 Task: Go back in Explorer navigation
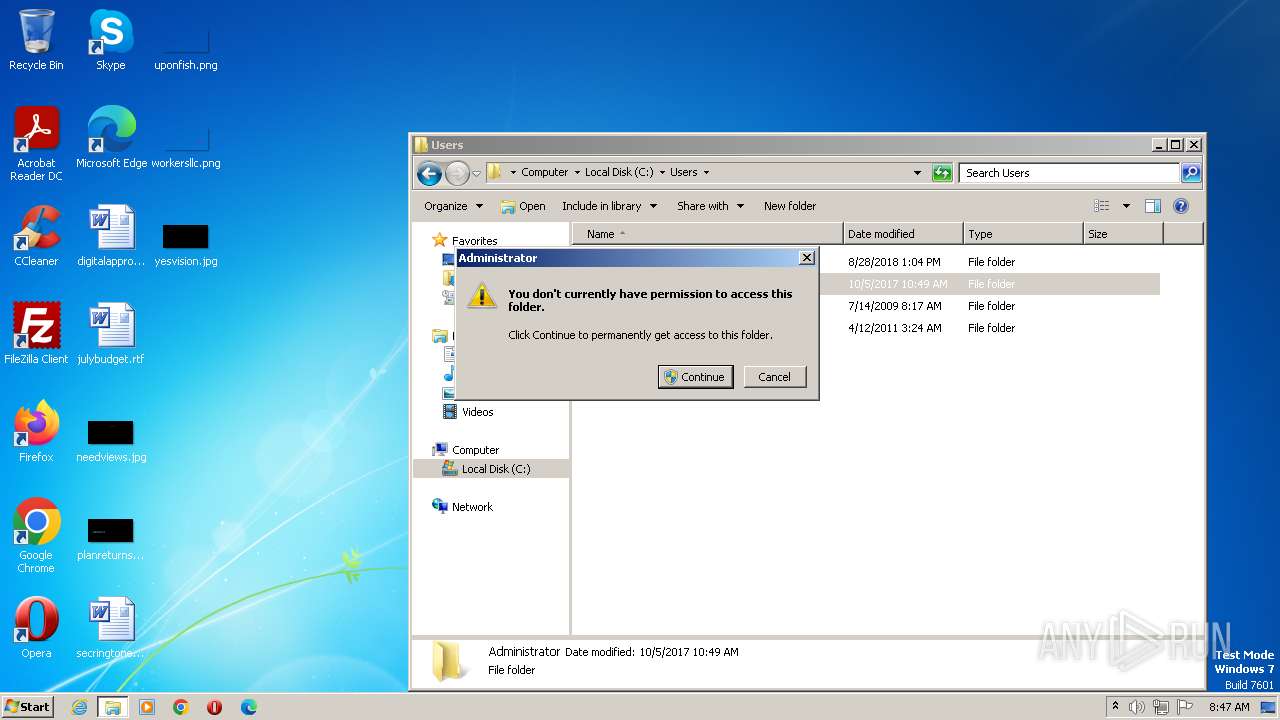pyautogui.click(x=430, y=173)
